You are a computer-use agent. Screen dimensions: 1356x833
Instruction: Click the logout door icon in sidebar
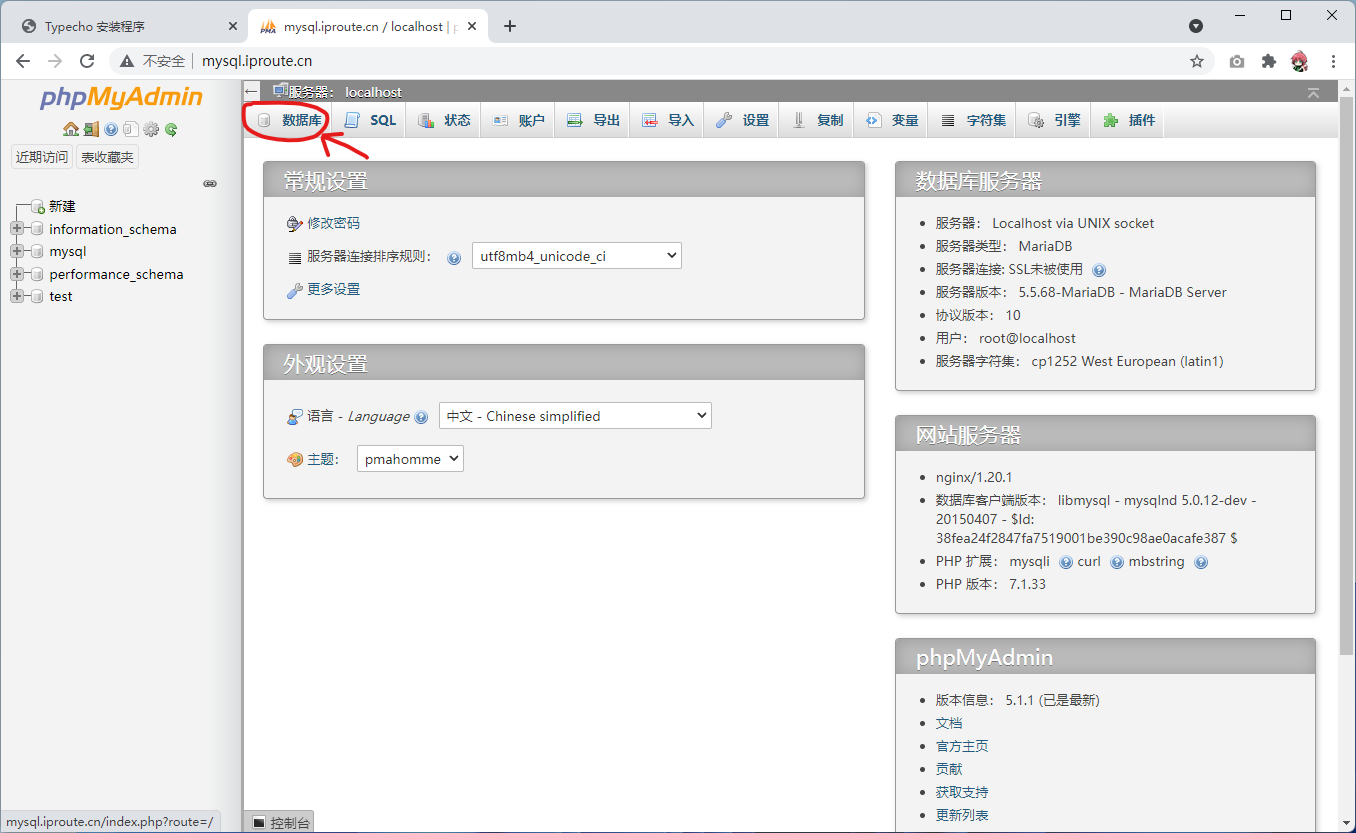(x=91, y=129)
